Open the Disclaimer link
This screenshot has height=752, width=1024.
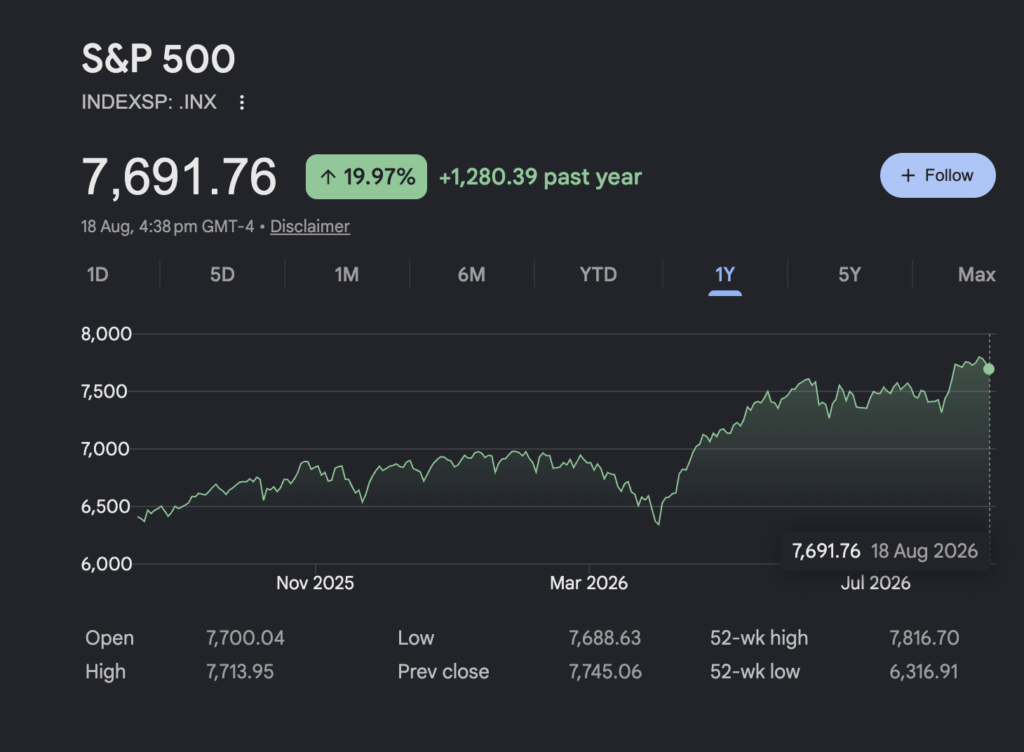[310, 227]
